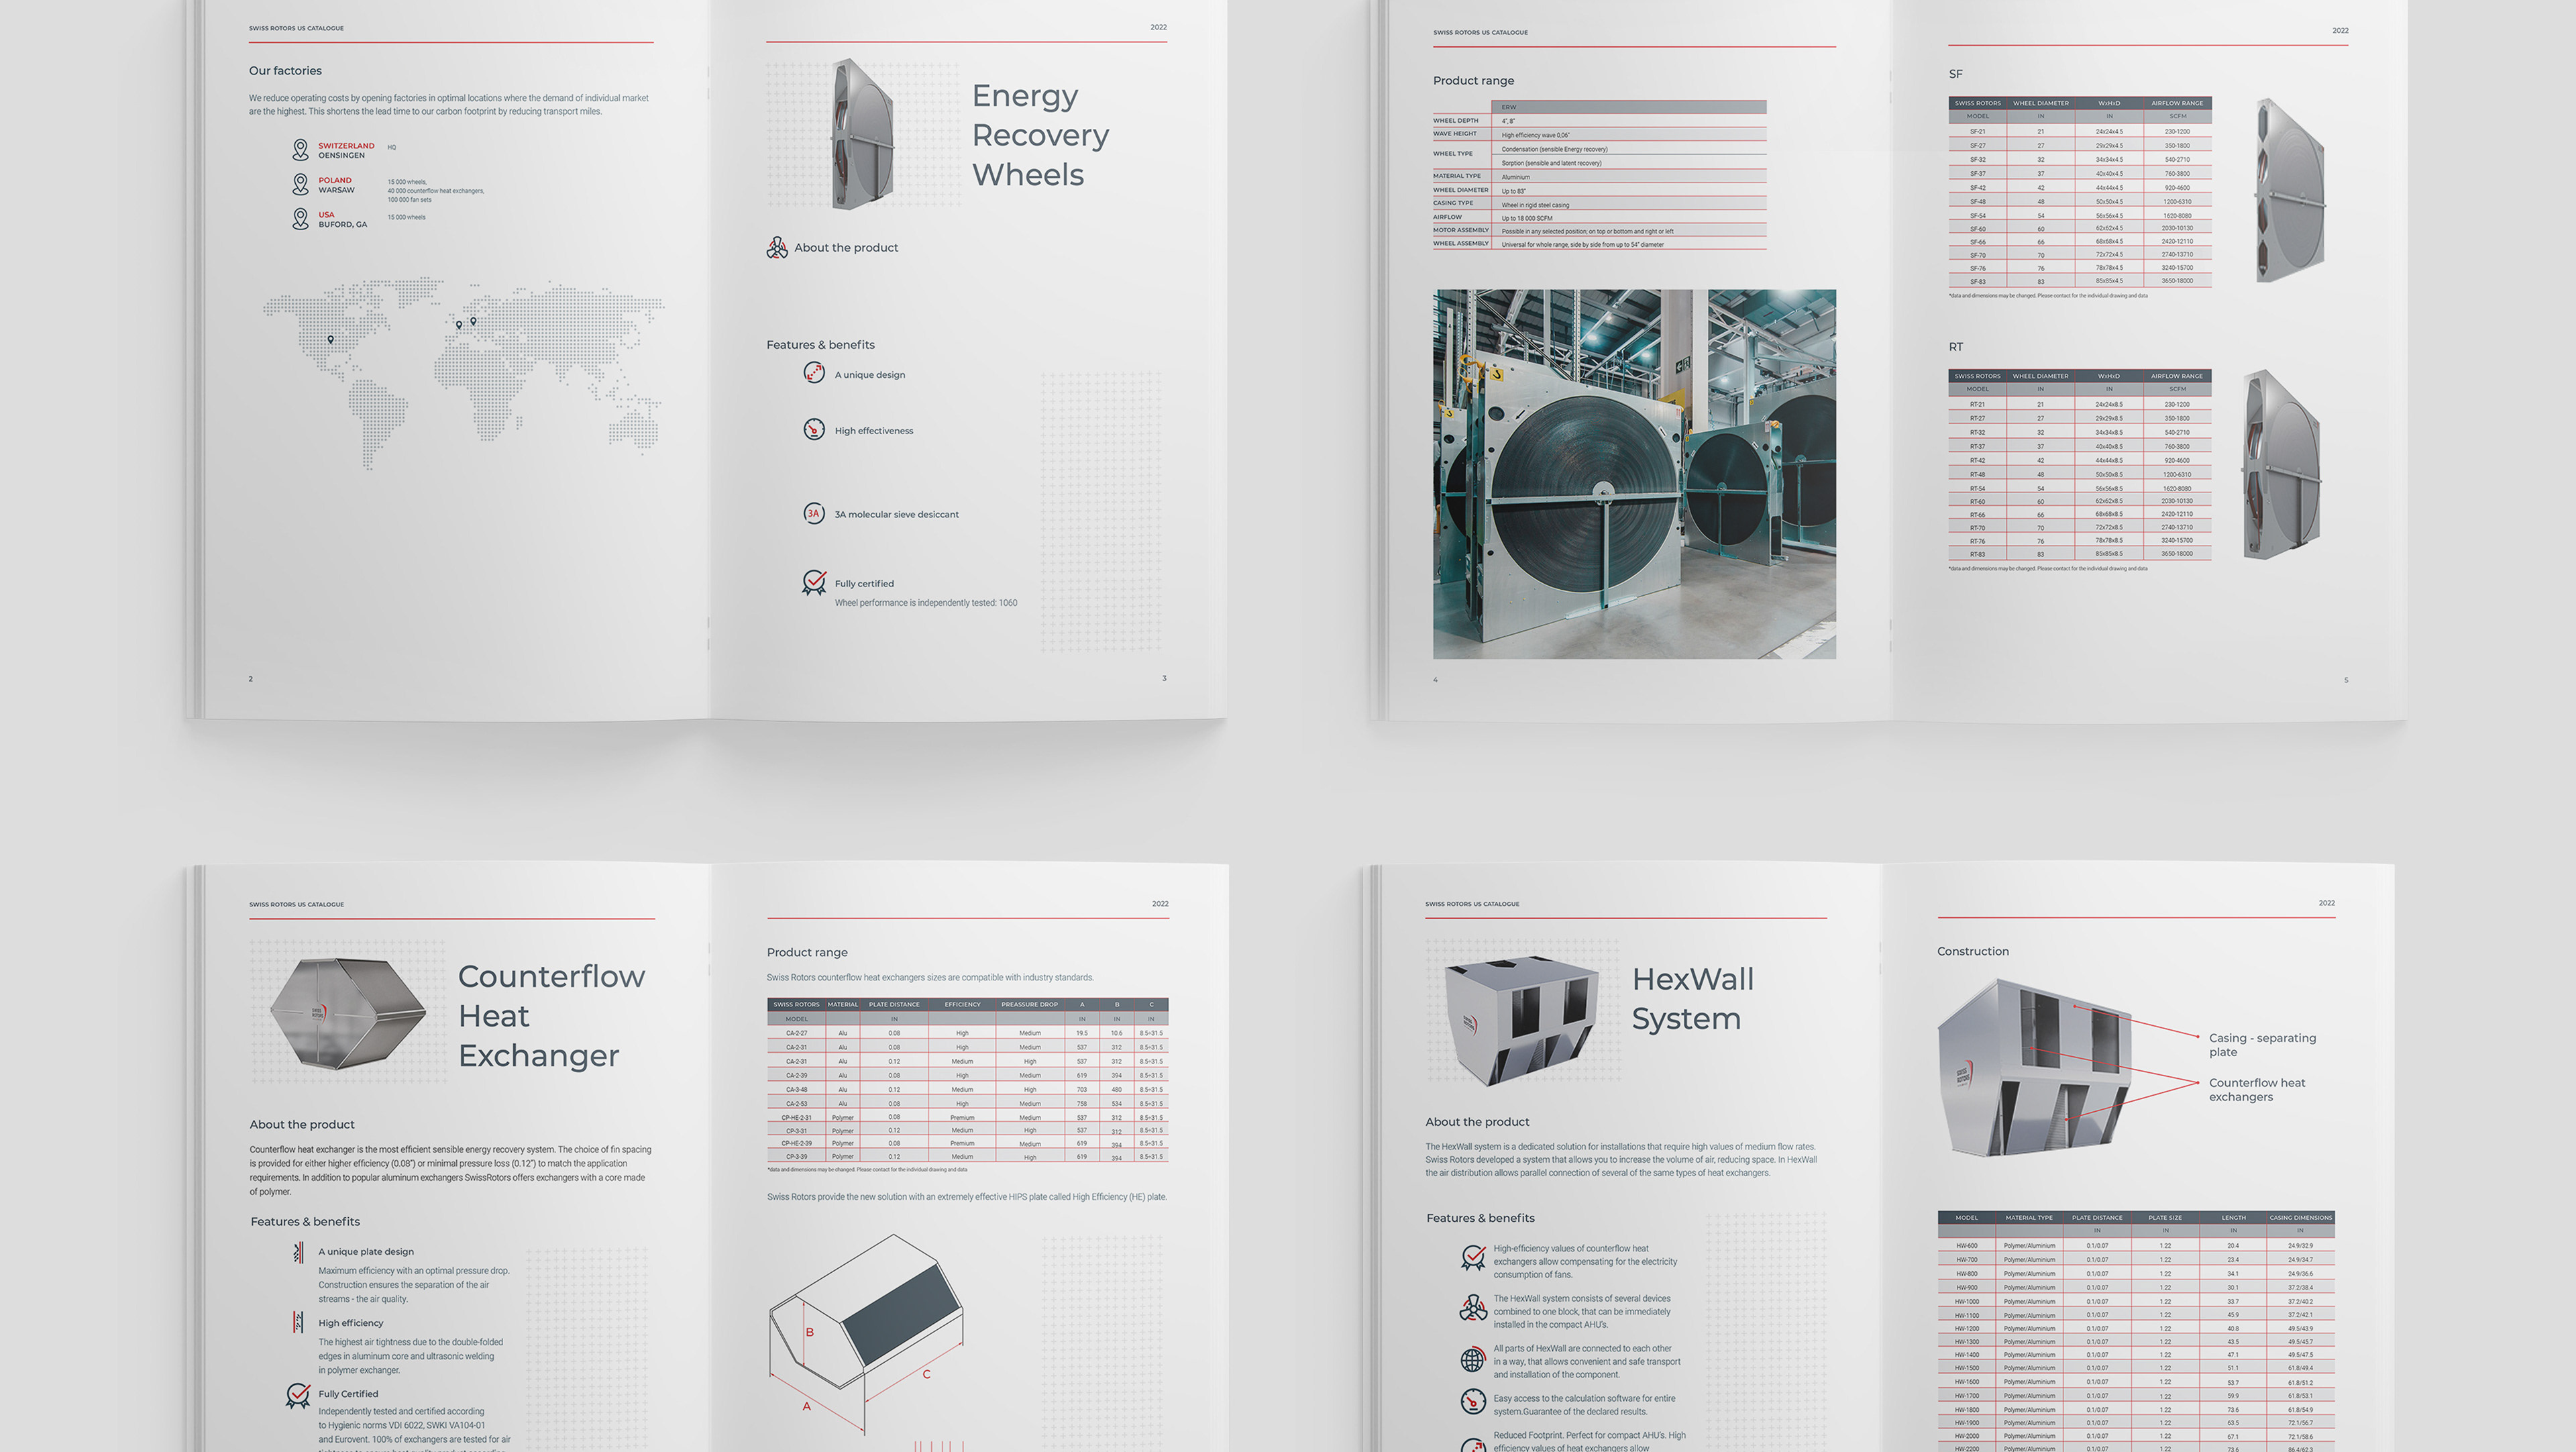The width and height of the screenshot is (2576, 1452).
Task: Click the RT wheel product image
Action: tap(2282, 464)
